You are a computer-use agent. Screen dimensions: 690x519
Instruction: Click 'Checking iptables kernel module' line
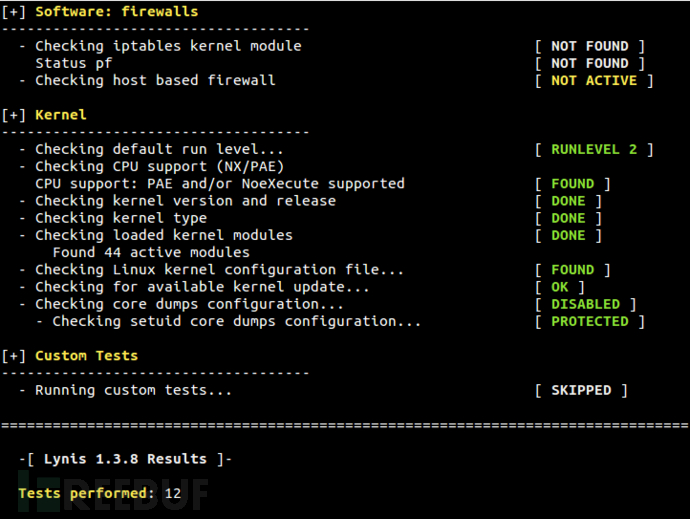(167, 46)
